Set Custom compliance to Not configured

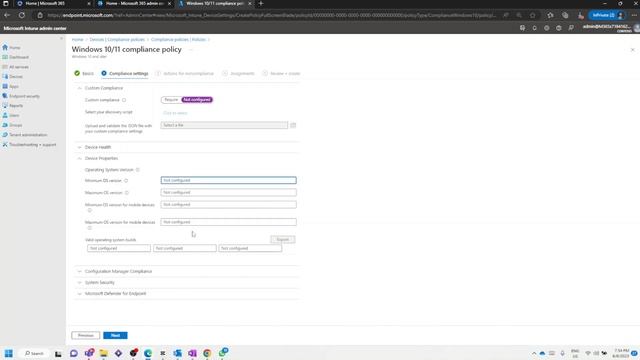[x=197, y=100]
